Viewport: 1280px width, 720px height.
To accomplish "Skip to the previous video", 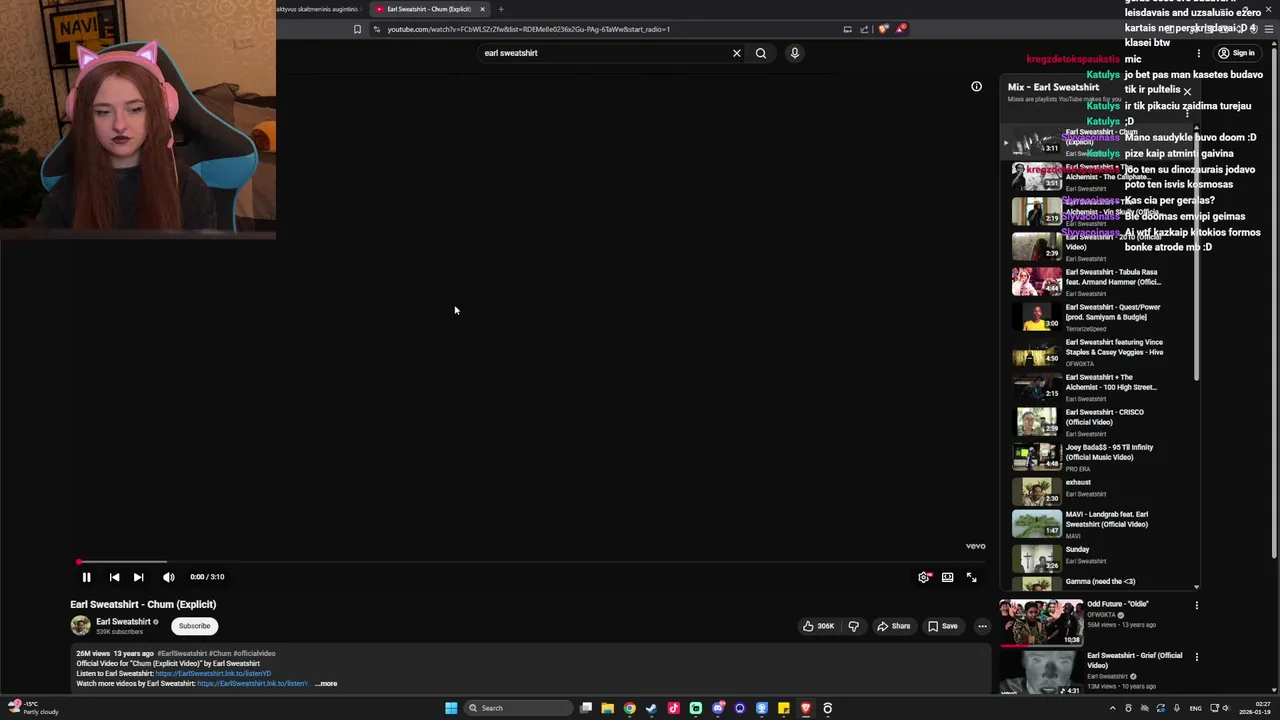I will click(x=114, y=577).
